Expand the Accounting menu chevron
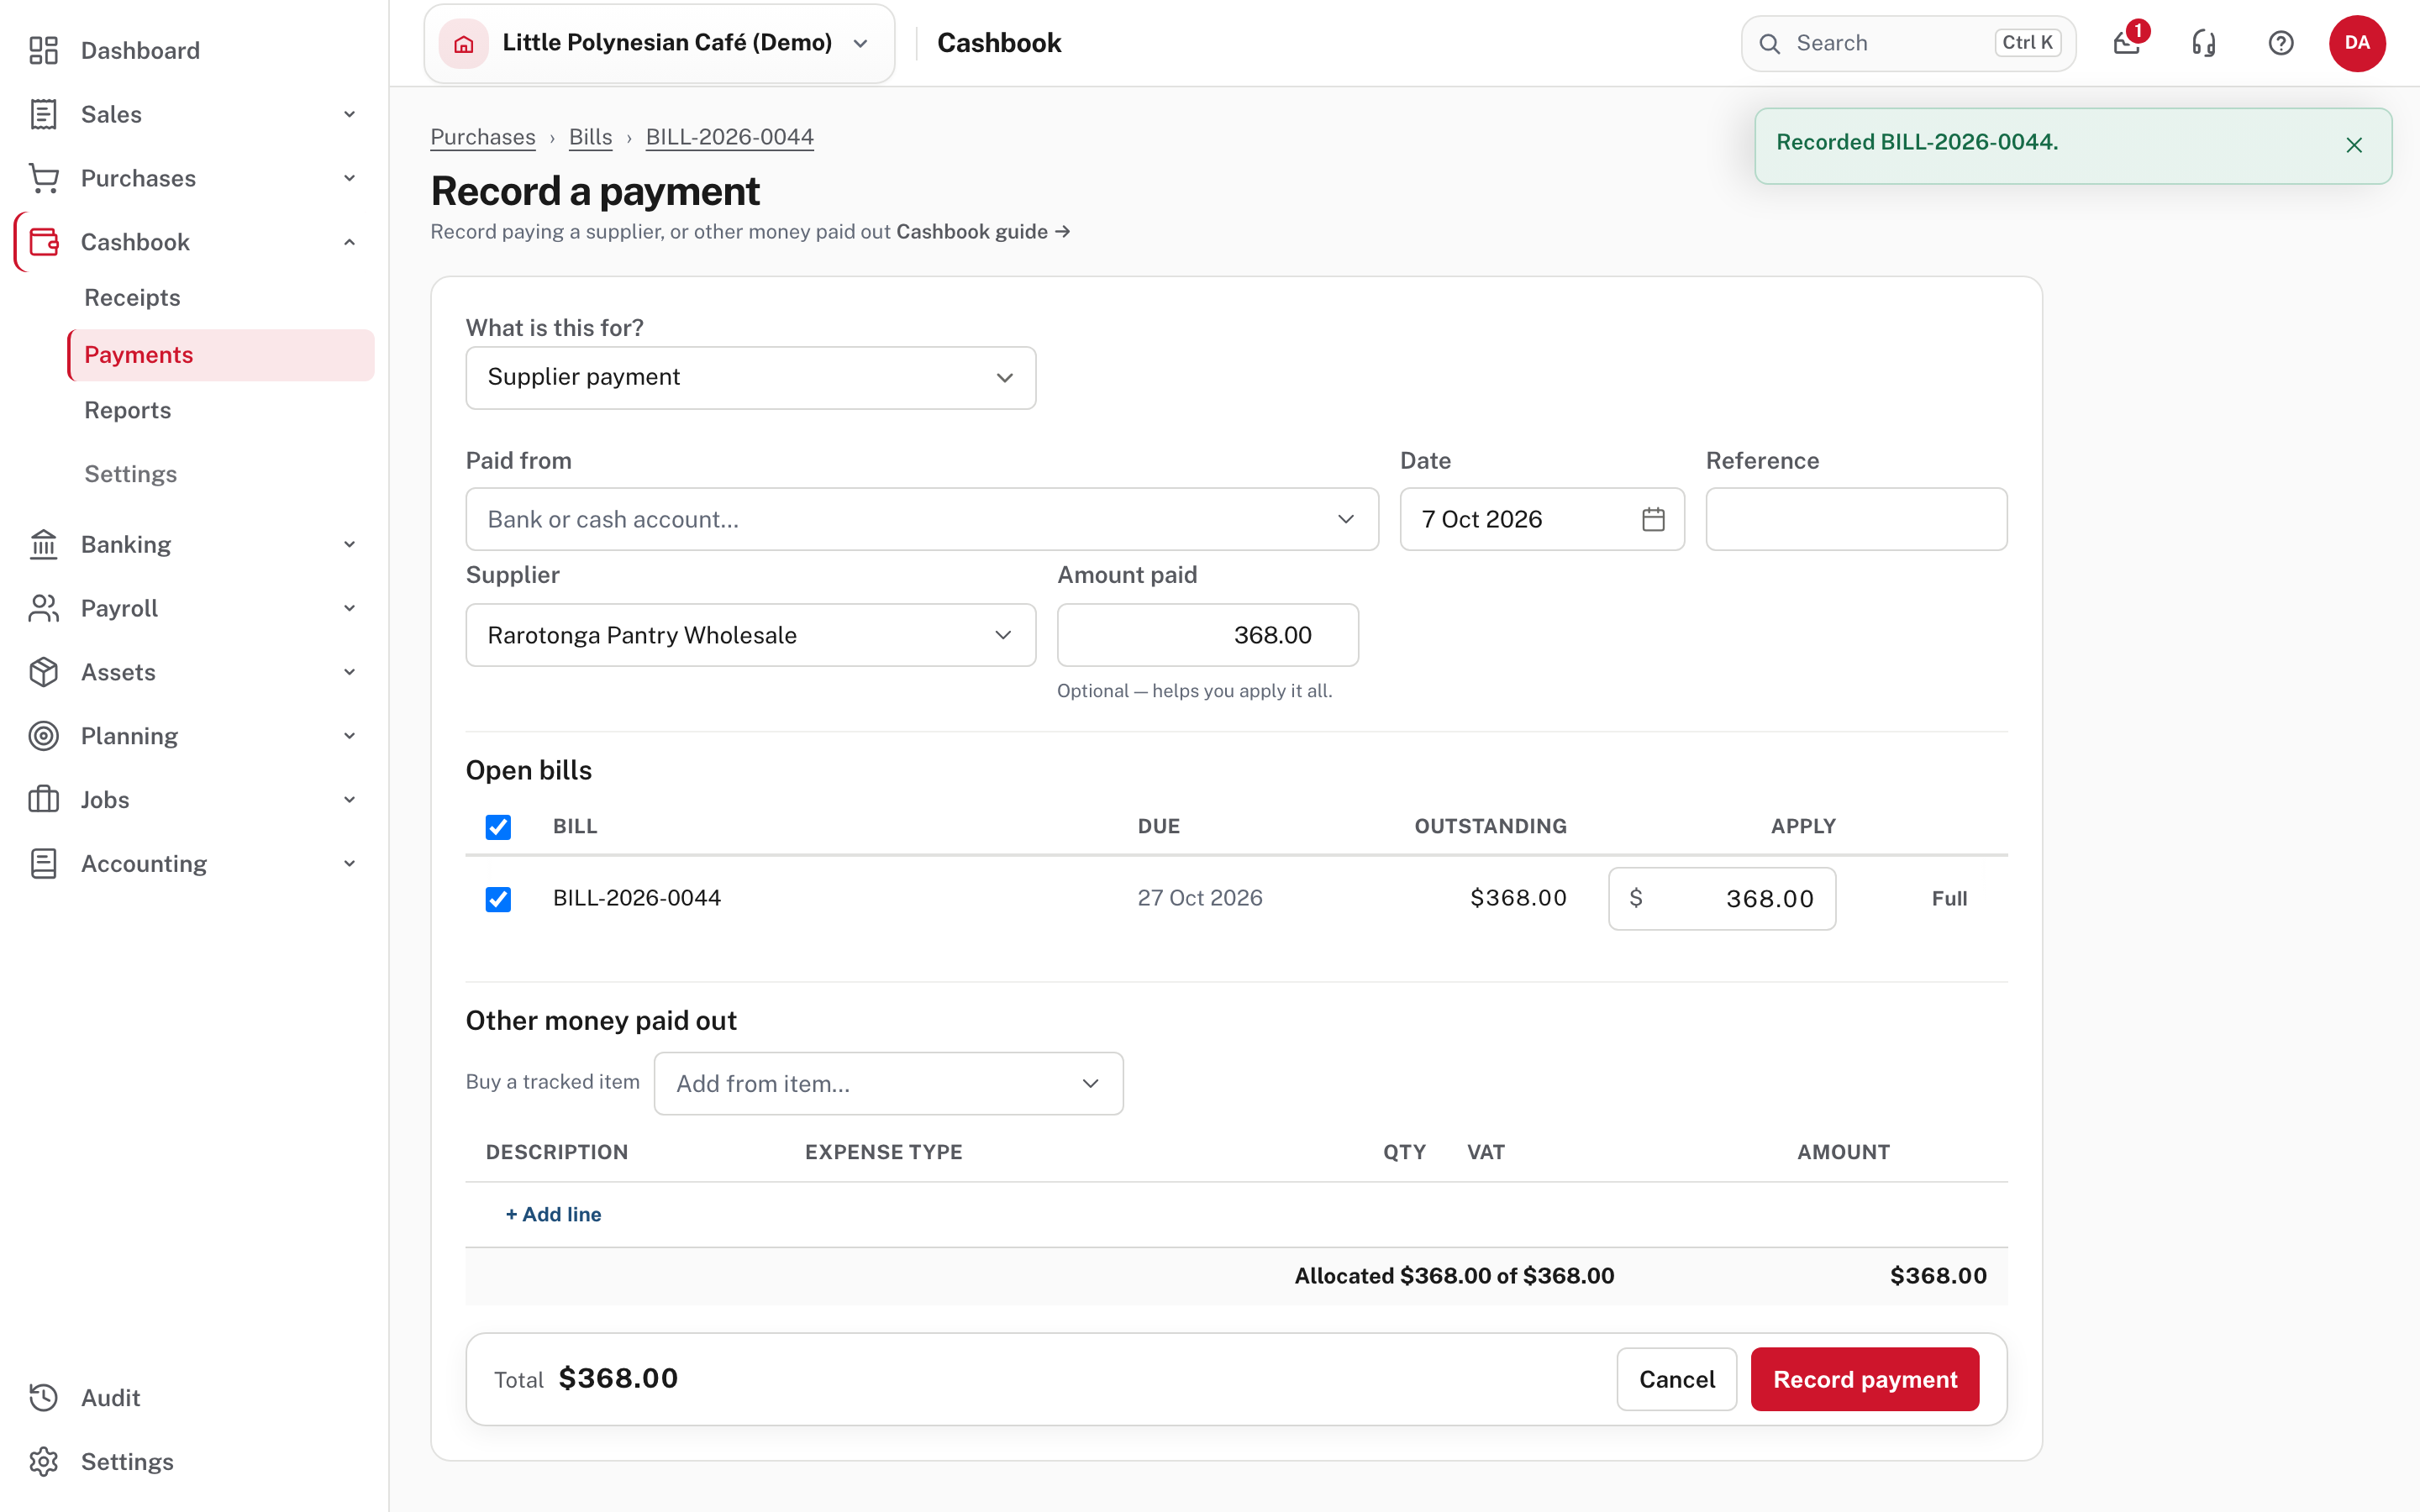This screenshot has width=2420, height=1512. click(x=349, y=864)
